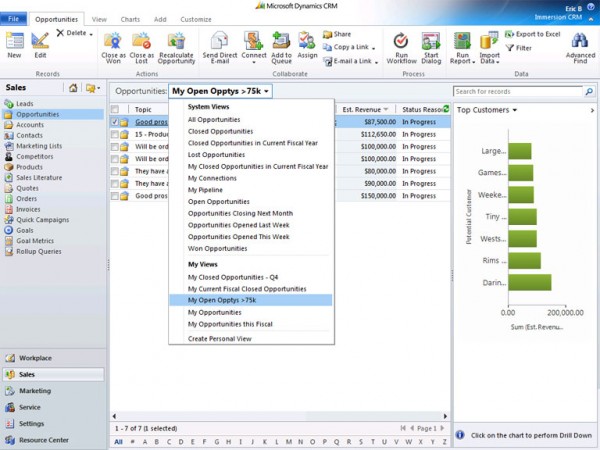Screen dimensions: 600x450
Task: Click the Connect icon
Action: (253, 40)
